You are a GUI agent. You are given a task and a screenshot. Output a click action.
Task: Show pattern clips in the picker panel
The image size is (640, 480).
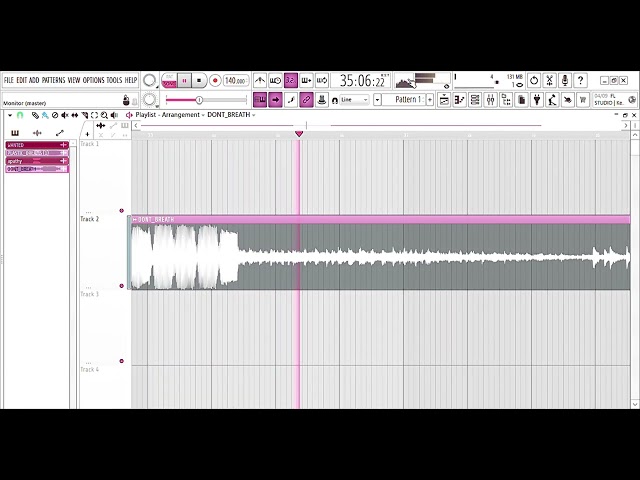click(x=15, y=133)
